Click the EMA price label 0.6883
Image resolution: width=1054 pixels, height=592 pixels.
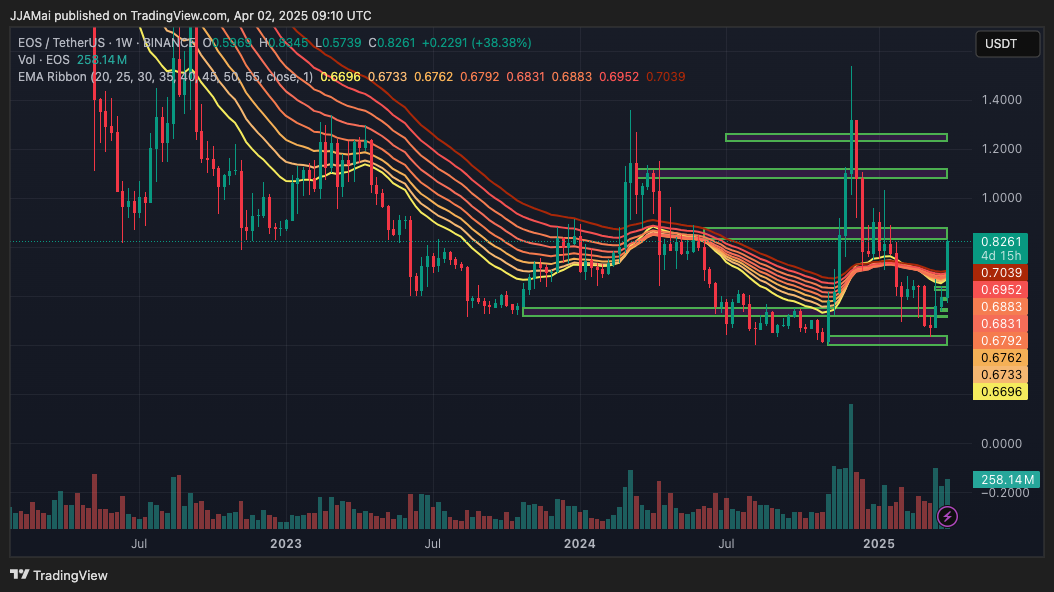pyautogui.click(x=1000, y=307)
